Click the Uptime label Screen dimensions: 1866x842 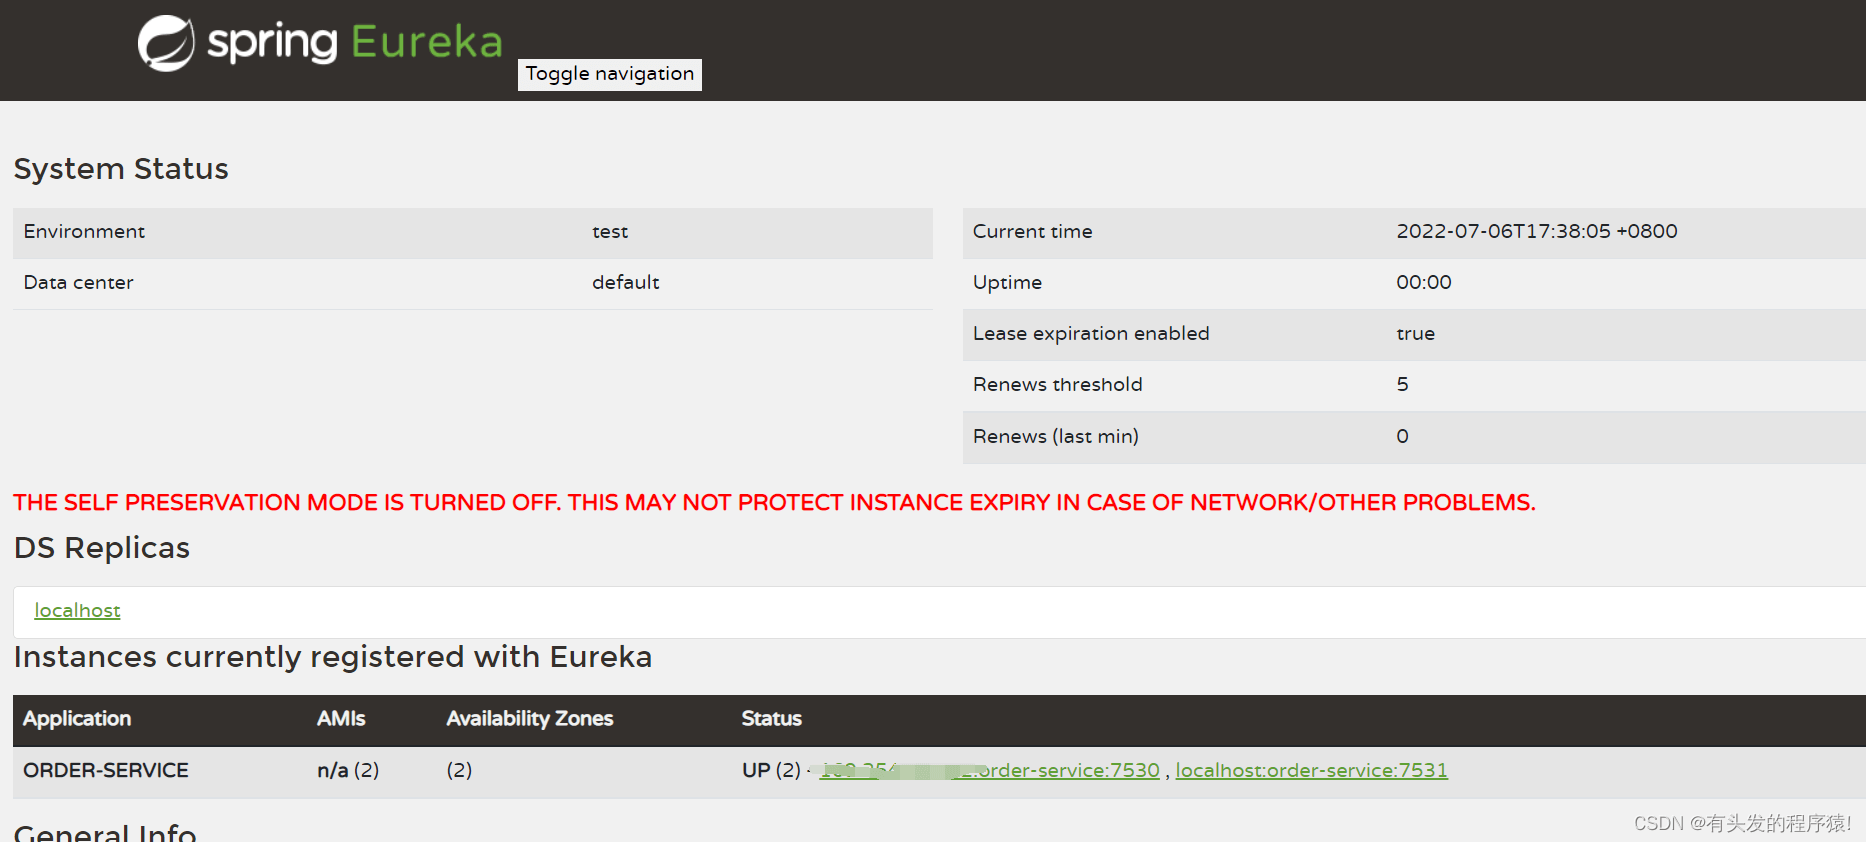[1007, 282]
